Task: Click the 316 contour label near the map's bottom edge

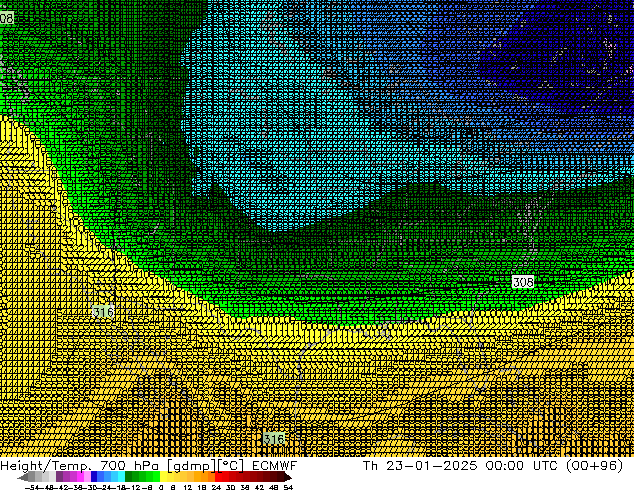Action: (274, 439)
